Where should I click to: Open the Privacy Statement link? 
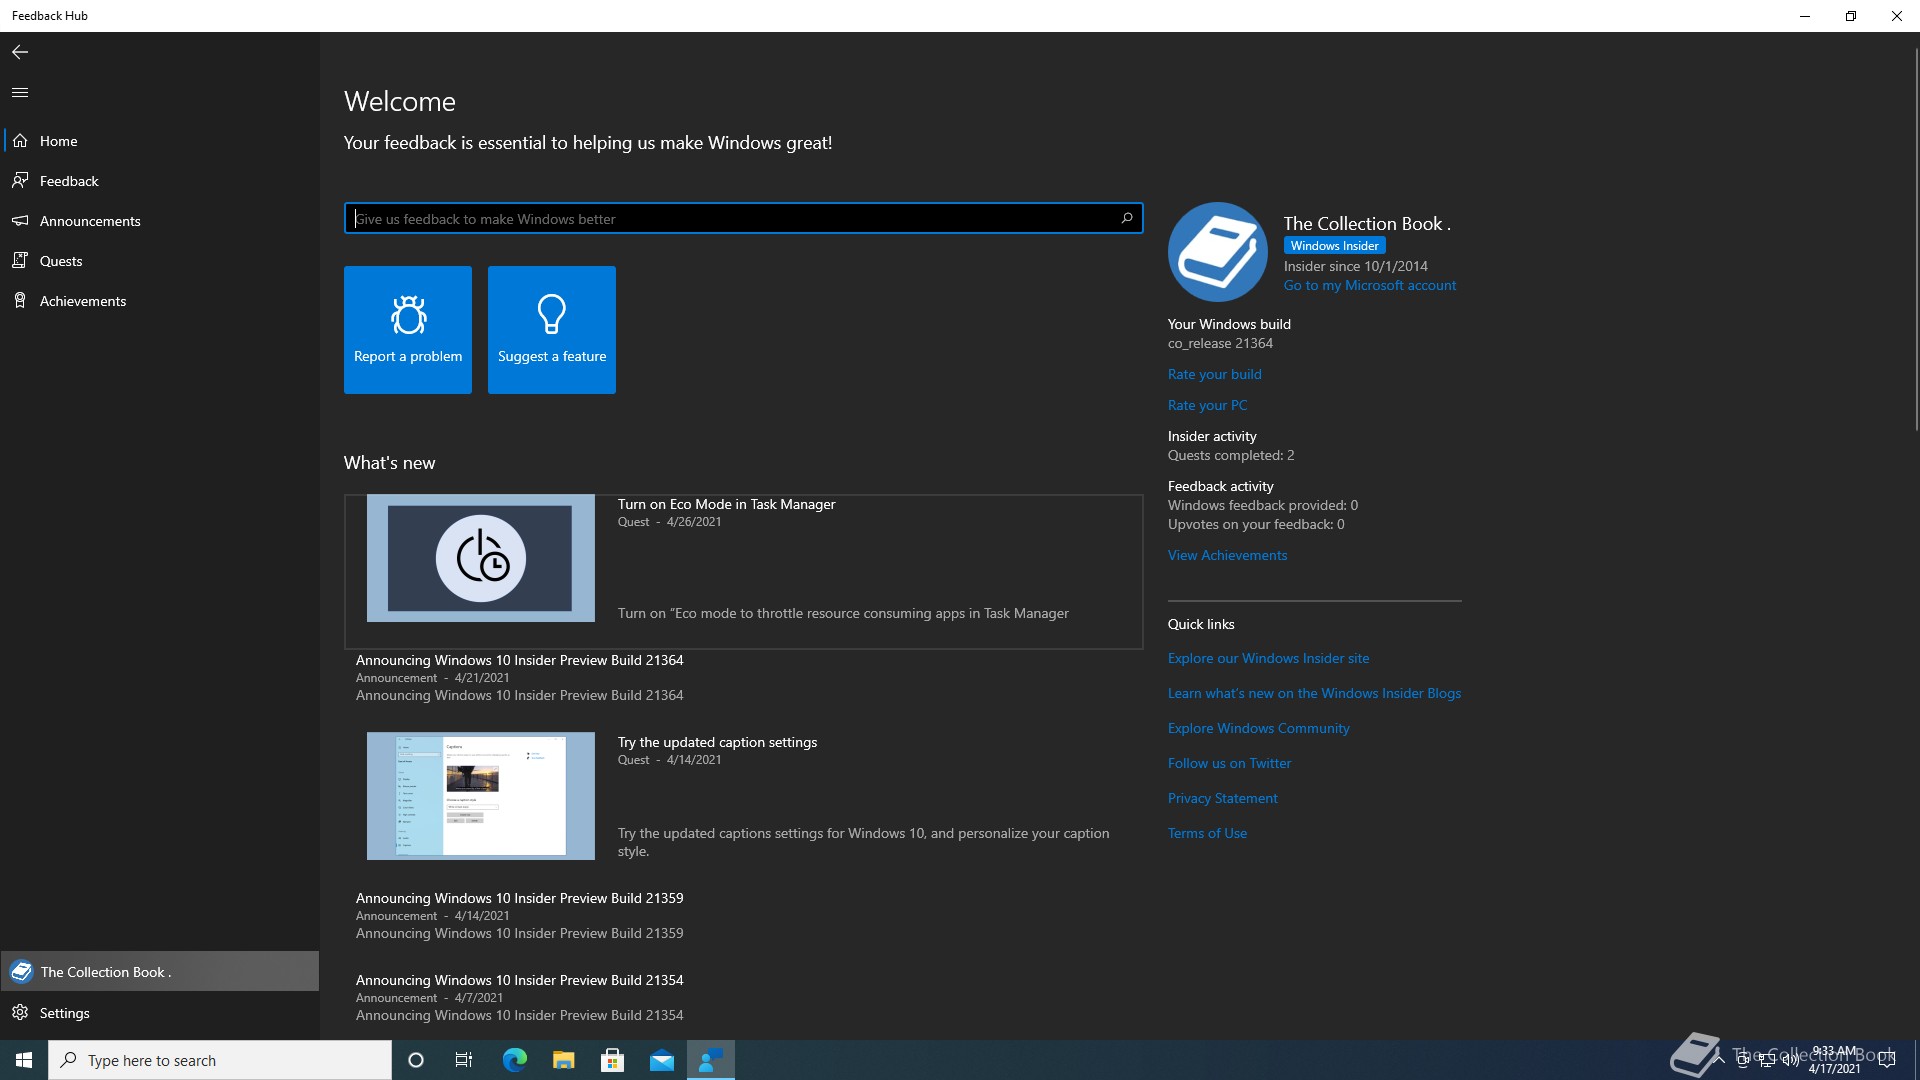(x=1222, y=798)
